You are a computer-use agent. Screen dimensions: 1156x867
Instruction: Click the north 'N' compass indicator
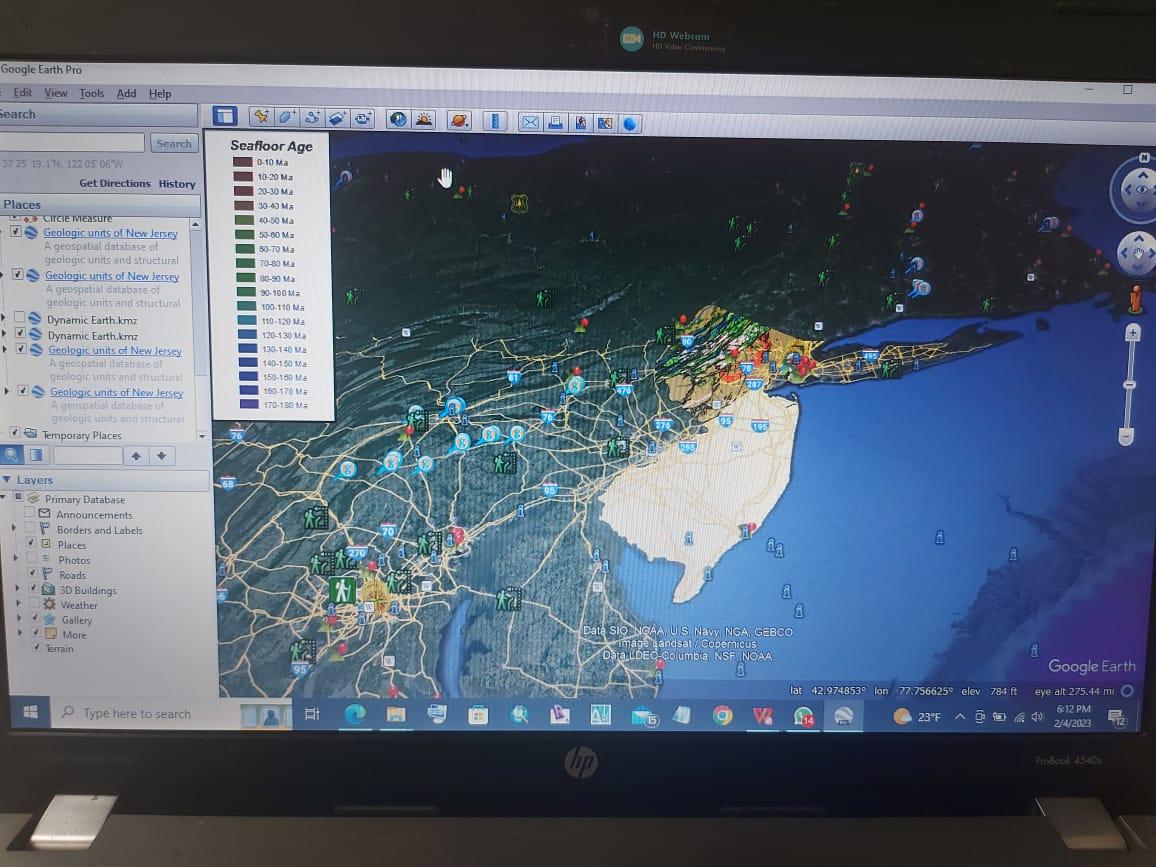pos(1143,158)
